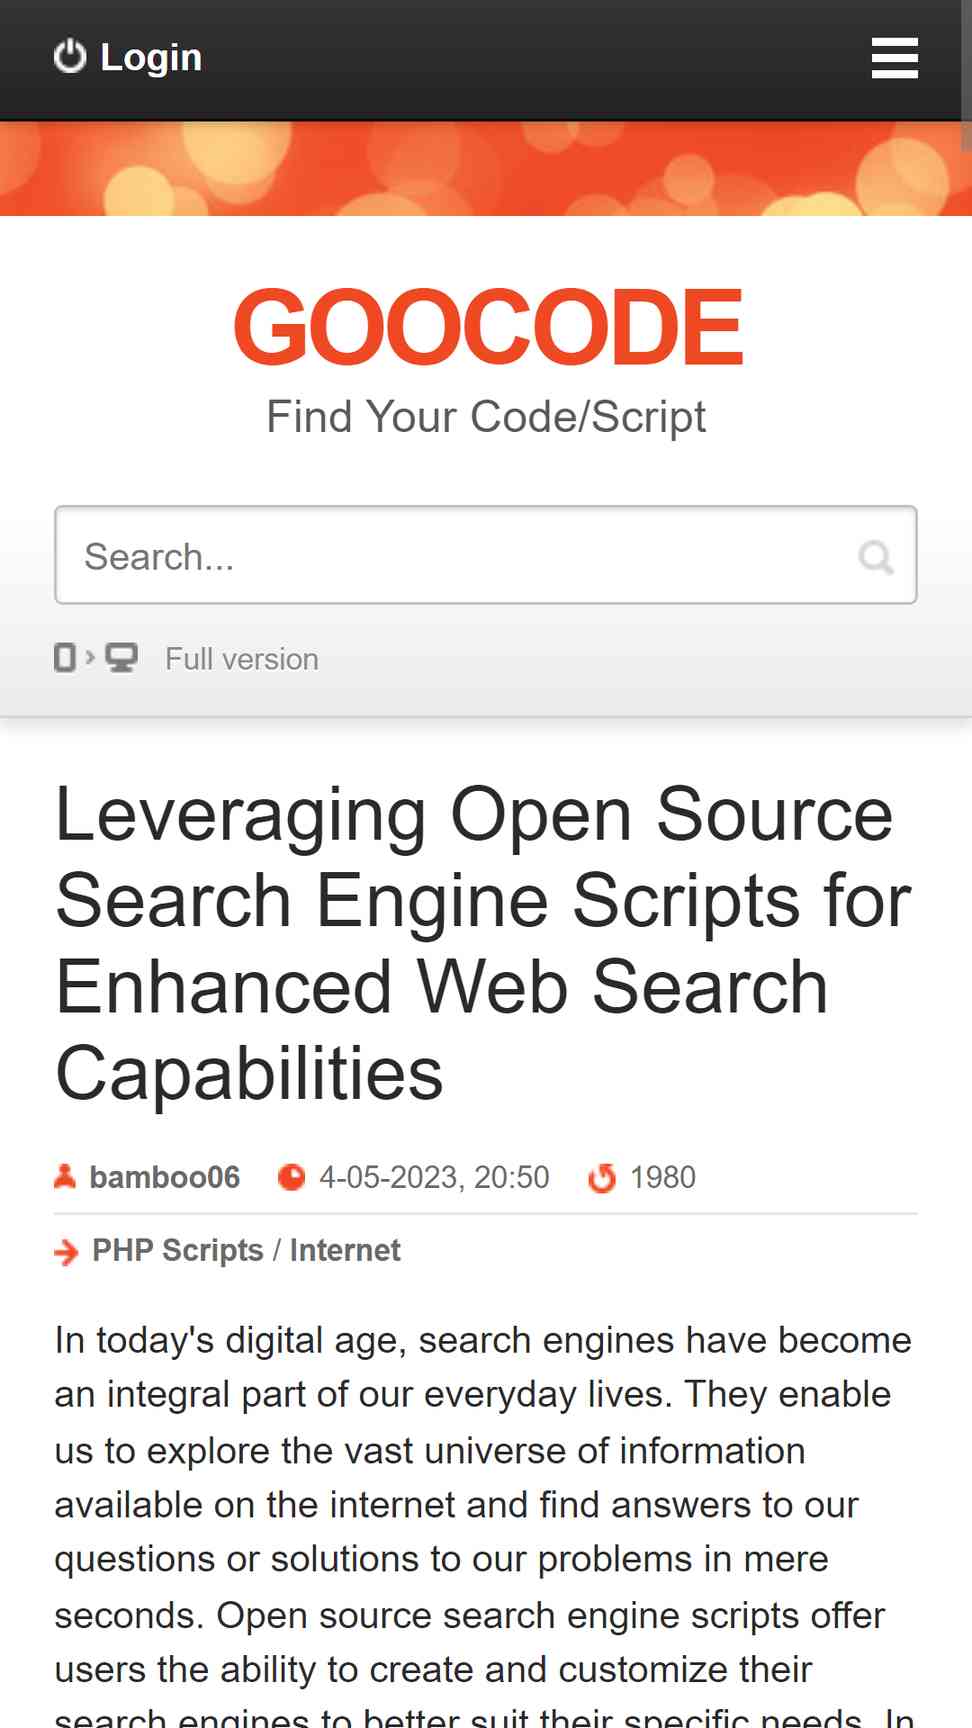Open the PHP Scripts category
This screenshot has width=972, height=1728.
click(x=178, y=1250)
